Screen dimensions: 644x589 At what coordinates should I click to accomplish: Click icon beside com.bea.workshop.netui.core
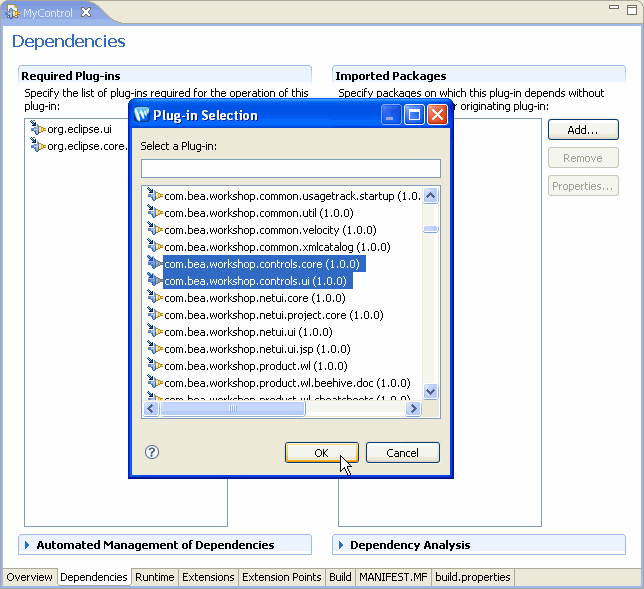point(155,297)
